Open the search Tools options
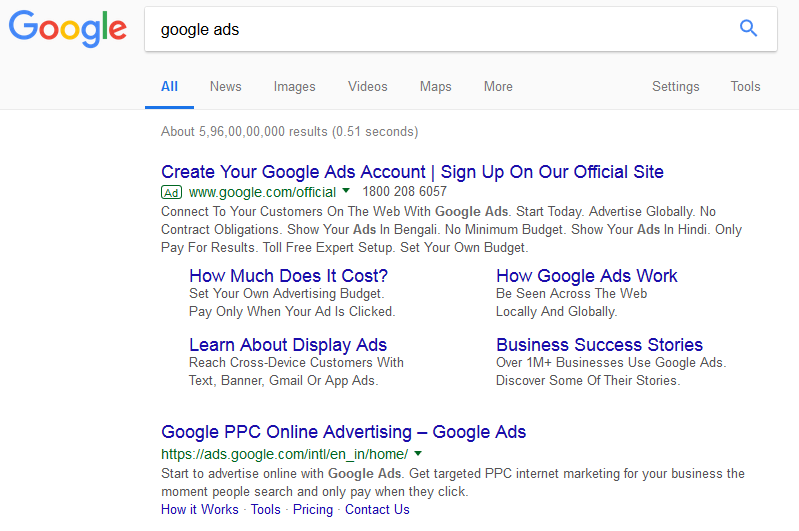The image size is (799, 531). coord(745,87)
